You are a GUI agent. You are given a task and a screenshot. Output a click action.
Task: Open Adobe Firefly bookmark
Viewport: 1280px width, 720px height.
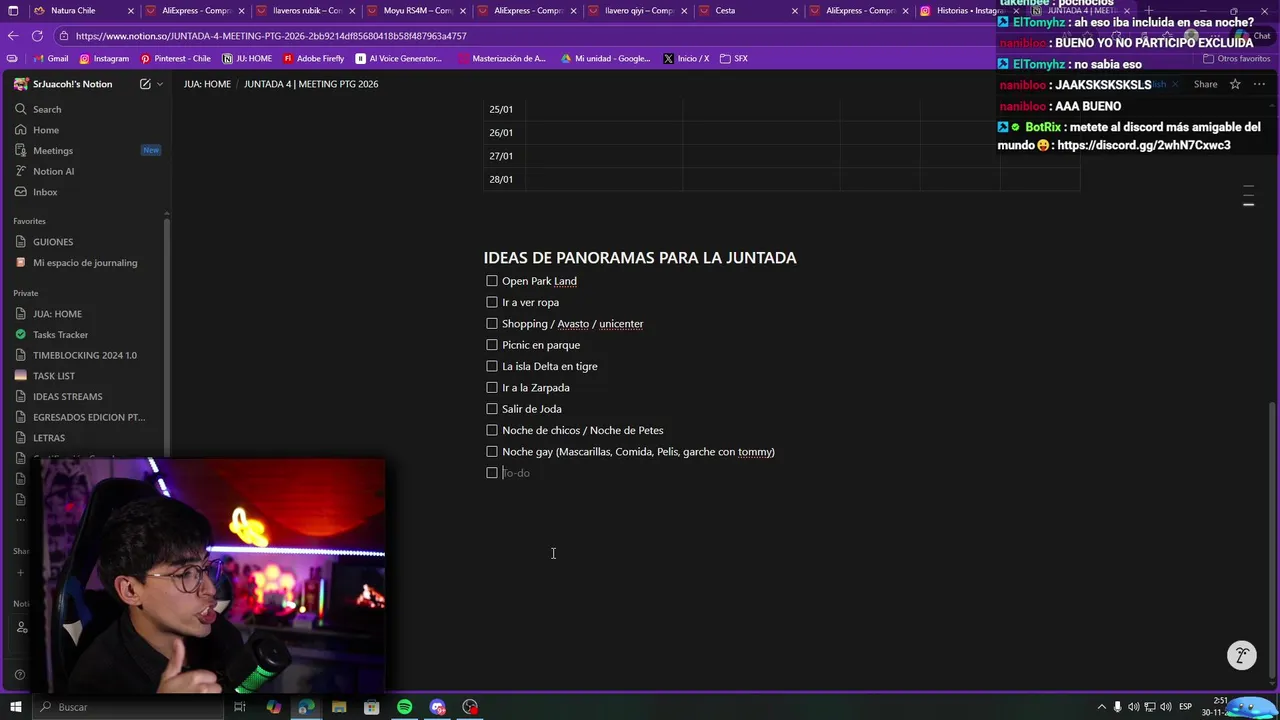point(313,58)
